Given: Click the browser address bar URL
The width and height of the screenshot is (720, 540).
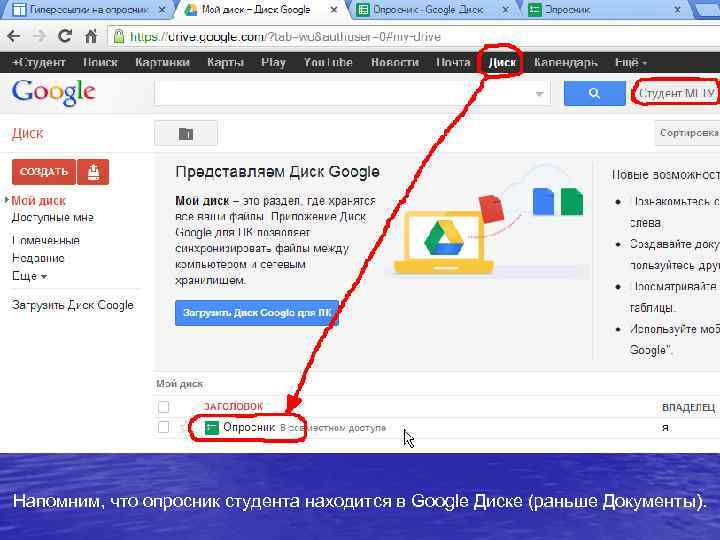Looking at the screenshot, I should [x=285, y=36].
